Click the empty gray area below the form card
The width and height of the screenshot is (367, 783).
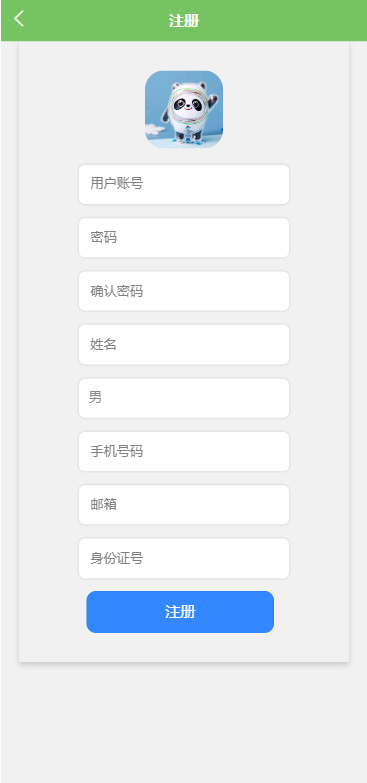pos(184,722)
